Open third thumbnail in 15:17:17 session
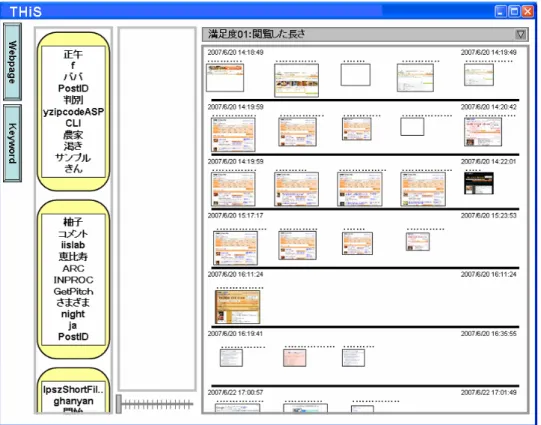The width and height of the screenshot is (541, 425). click(357, 243)
